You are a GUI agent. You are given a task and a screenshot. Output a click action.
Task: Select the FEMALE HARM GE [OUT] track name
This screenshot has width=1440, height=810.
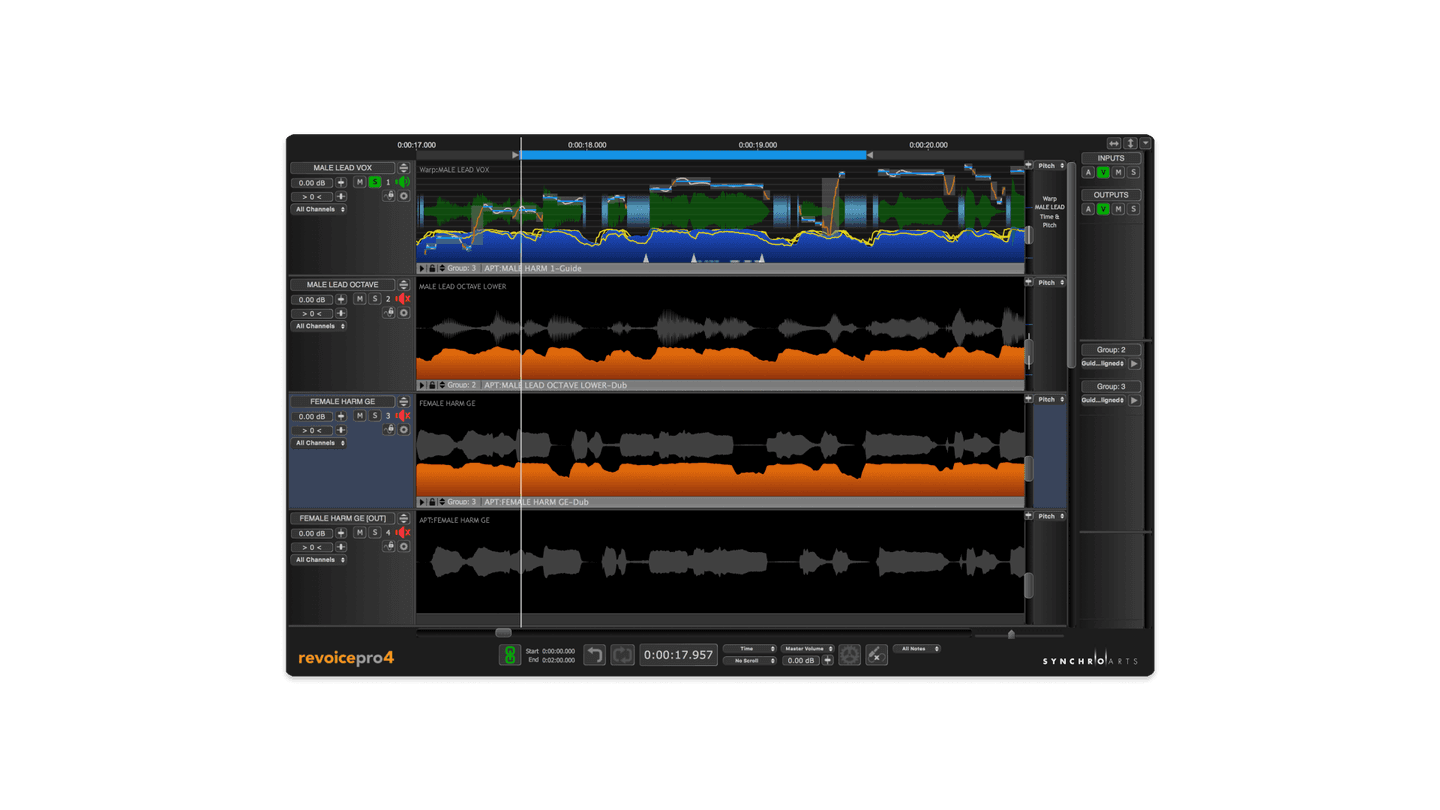(x=342, y=519)
